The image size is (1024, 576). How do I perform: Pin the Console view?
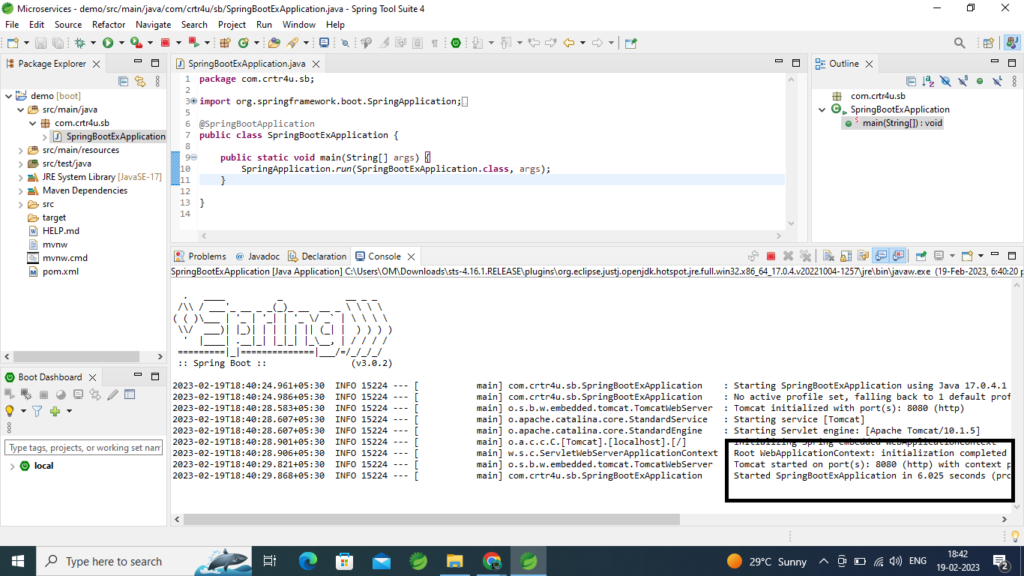pos(921,256)
